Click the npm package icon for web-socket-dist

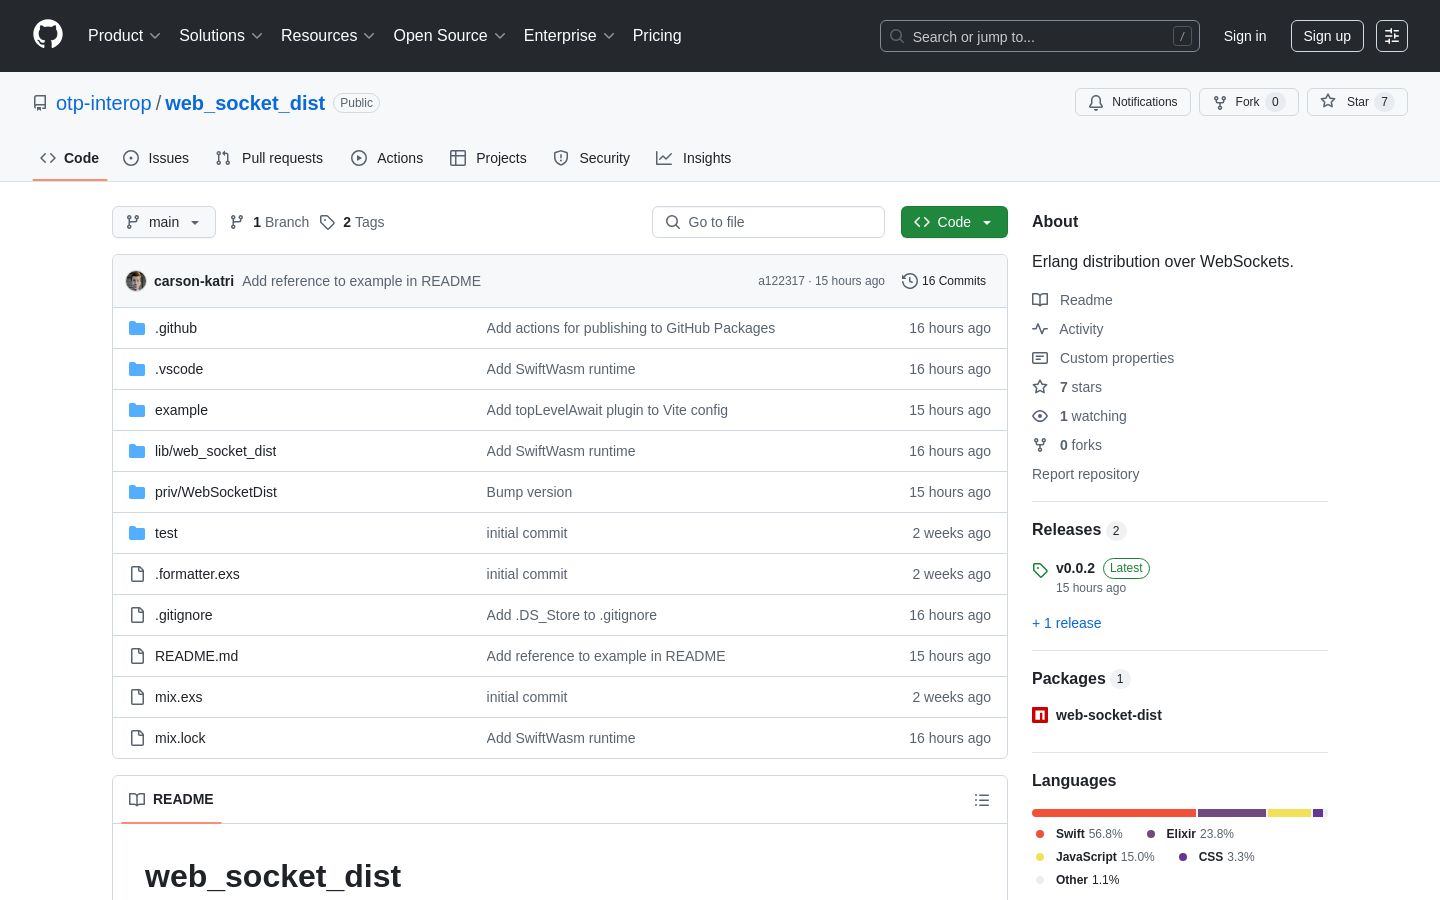[1040, 715]
